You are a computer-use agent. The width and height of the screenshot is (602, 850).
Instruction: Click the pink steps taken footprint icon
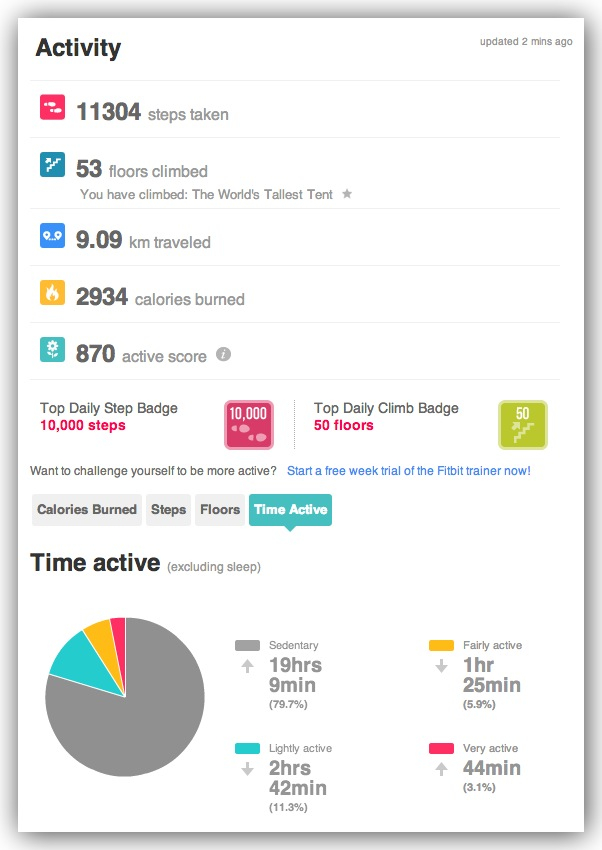(x=52, y=107)
